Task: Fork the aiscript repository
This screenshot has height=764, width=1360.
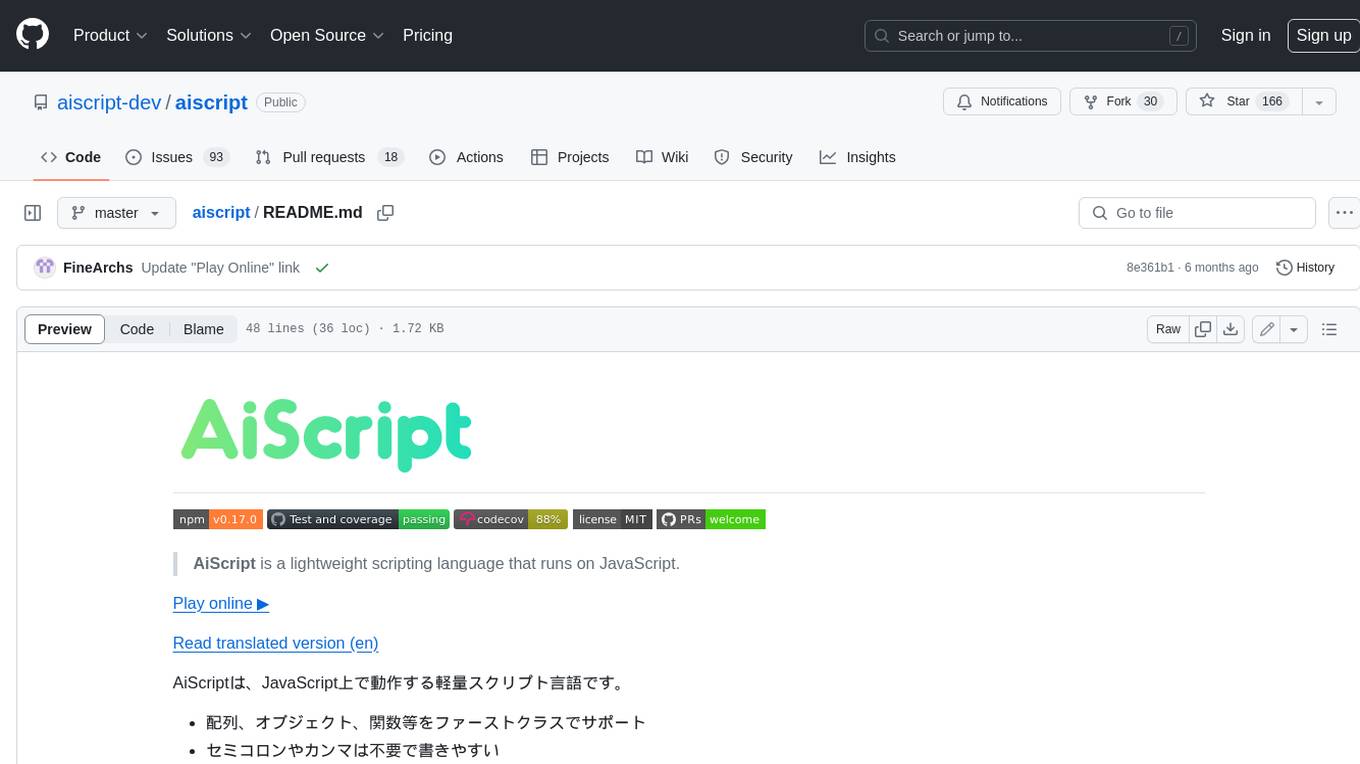Action: [1124, 101]
